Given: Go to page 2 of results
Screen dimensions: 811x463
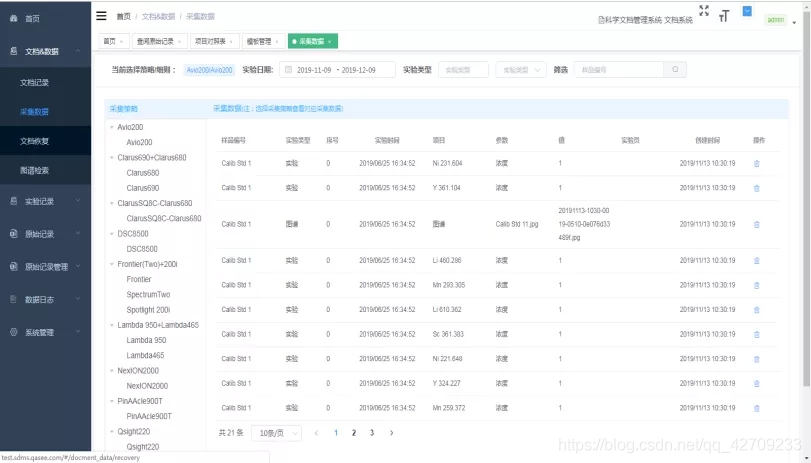Looking at the screenshot, I should pos(354,433).
